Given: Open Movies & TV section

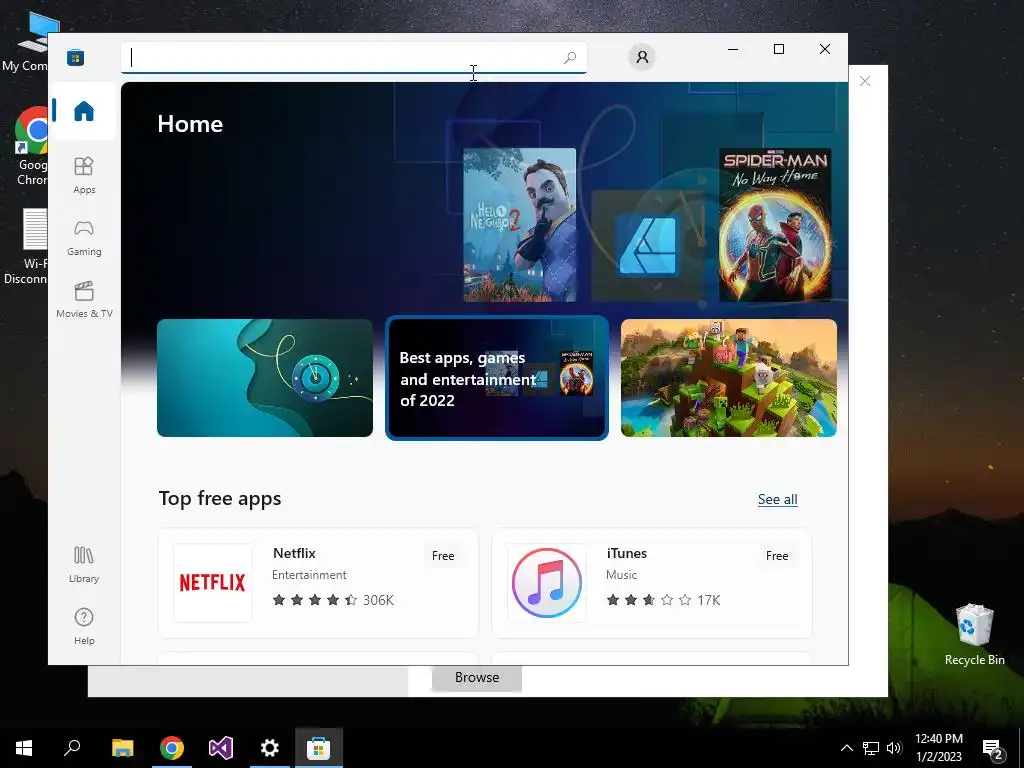Looking at the screenshot, I should click(84, 300).
